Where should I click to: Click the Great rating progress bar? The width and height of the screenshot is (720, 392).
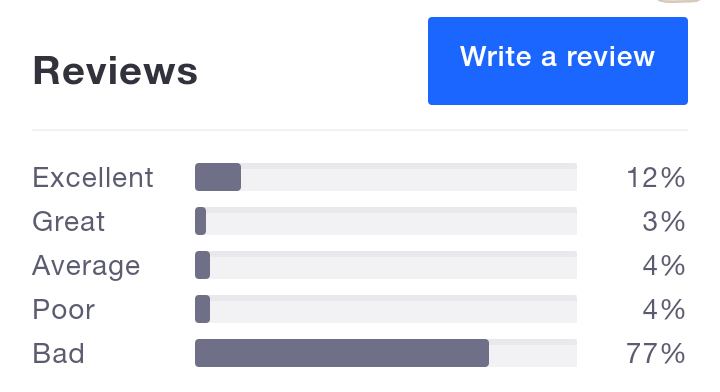coord(386,221)
